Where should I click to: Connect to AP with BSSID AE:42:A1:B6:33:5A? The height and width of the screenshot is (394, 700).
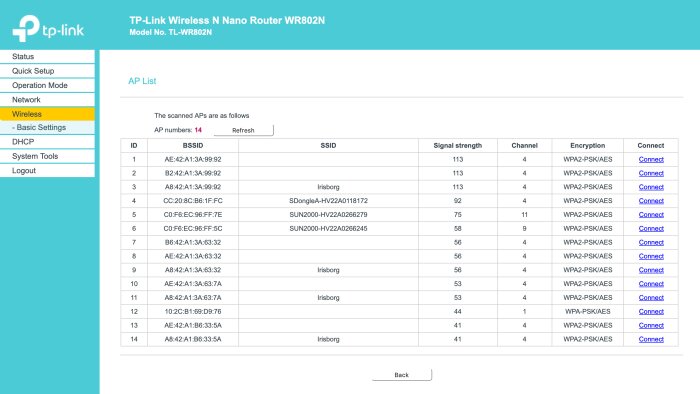tap(651, 325)
